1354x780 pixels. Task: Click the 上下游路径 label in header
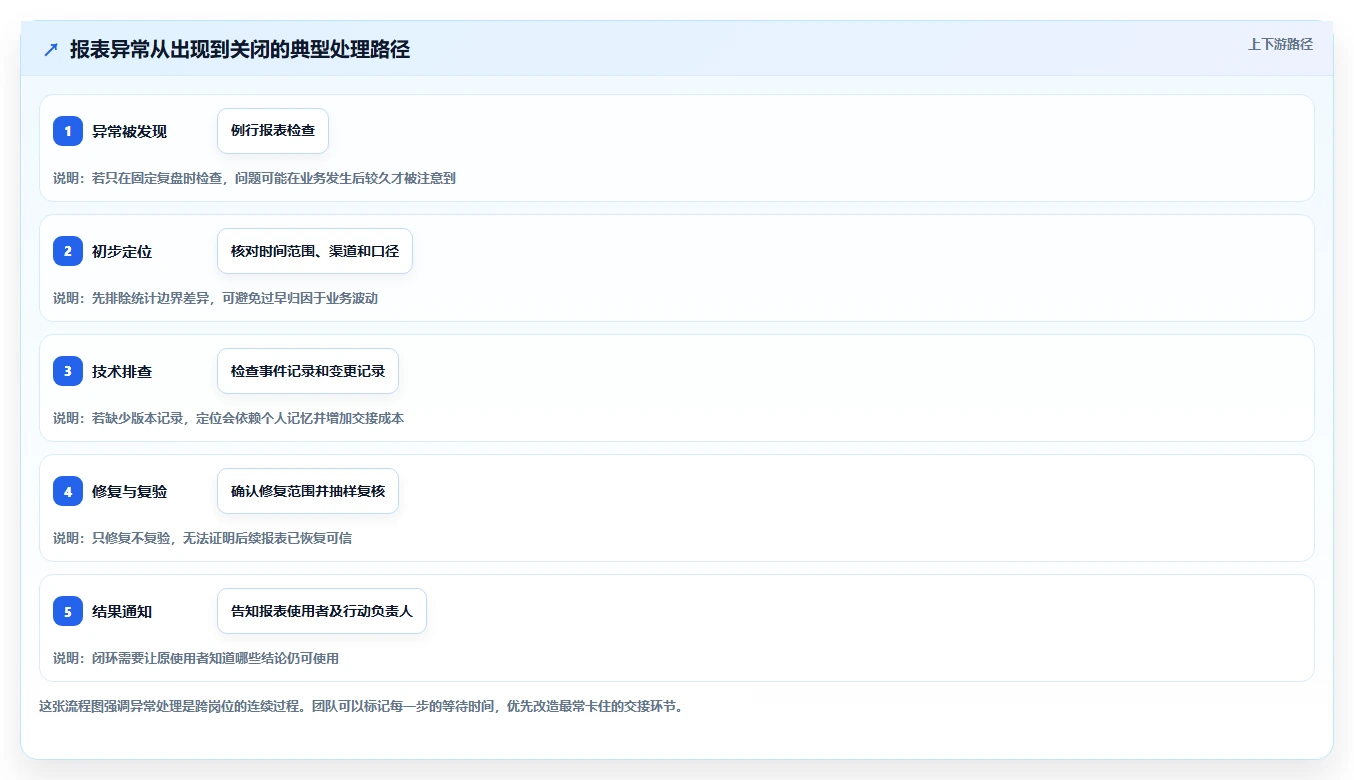coord(1280,44)
